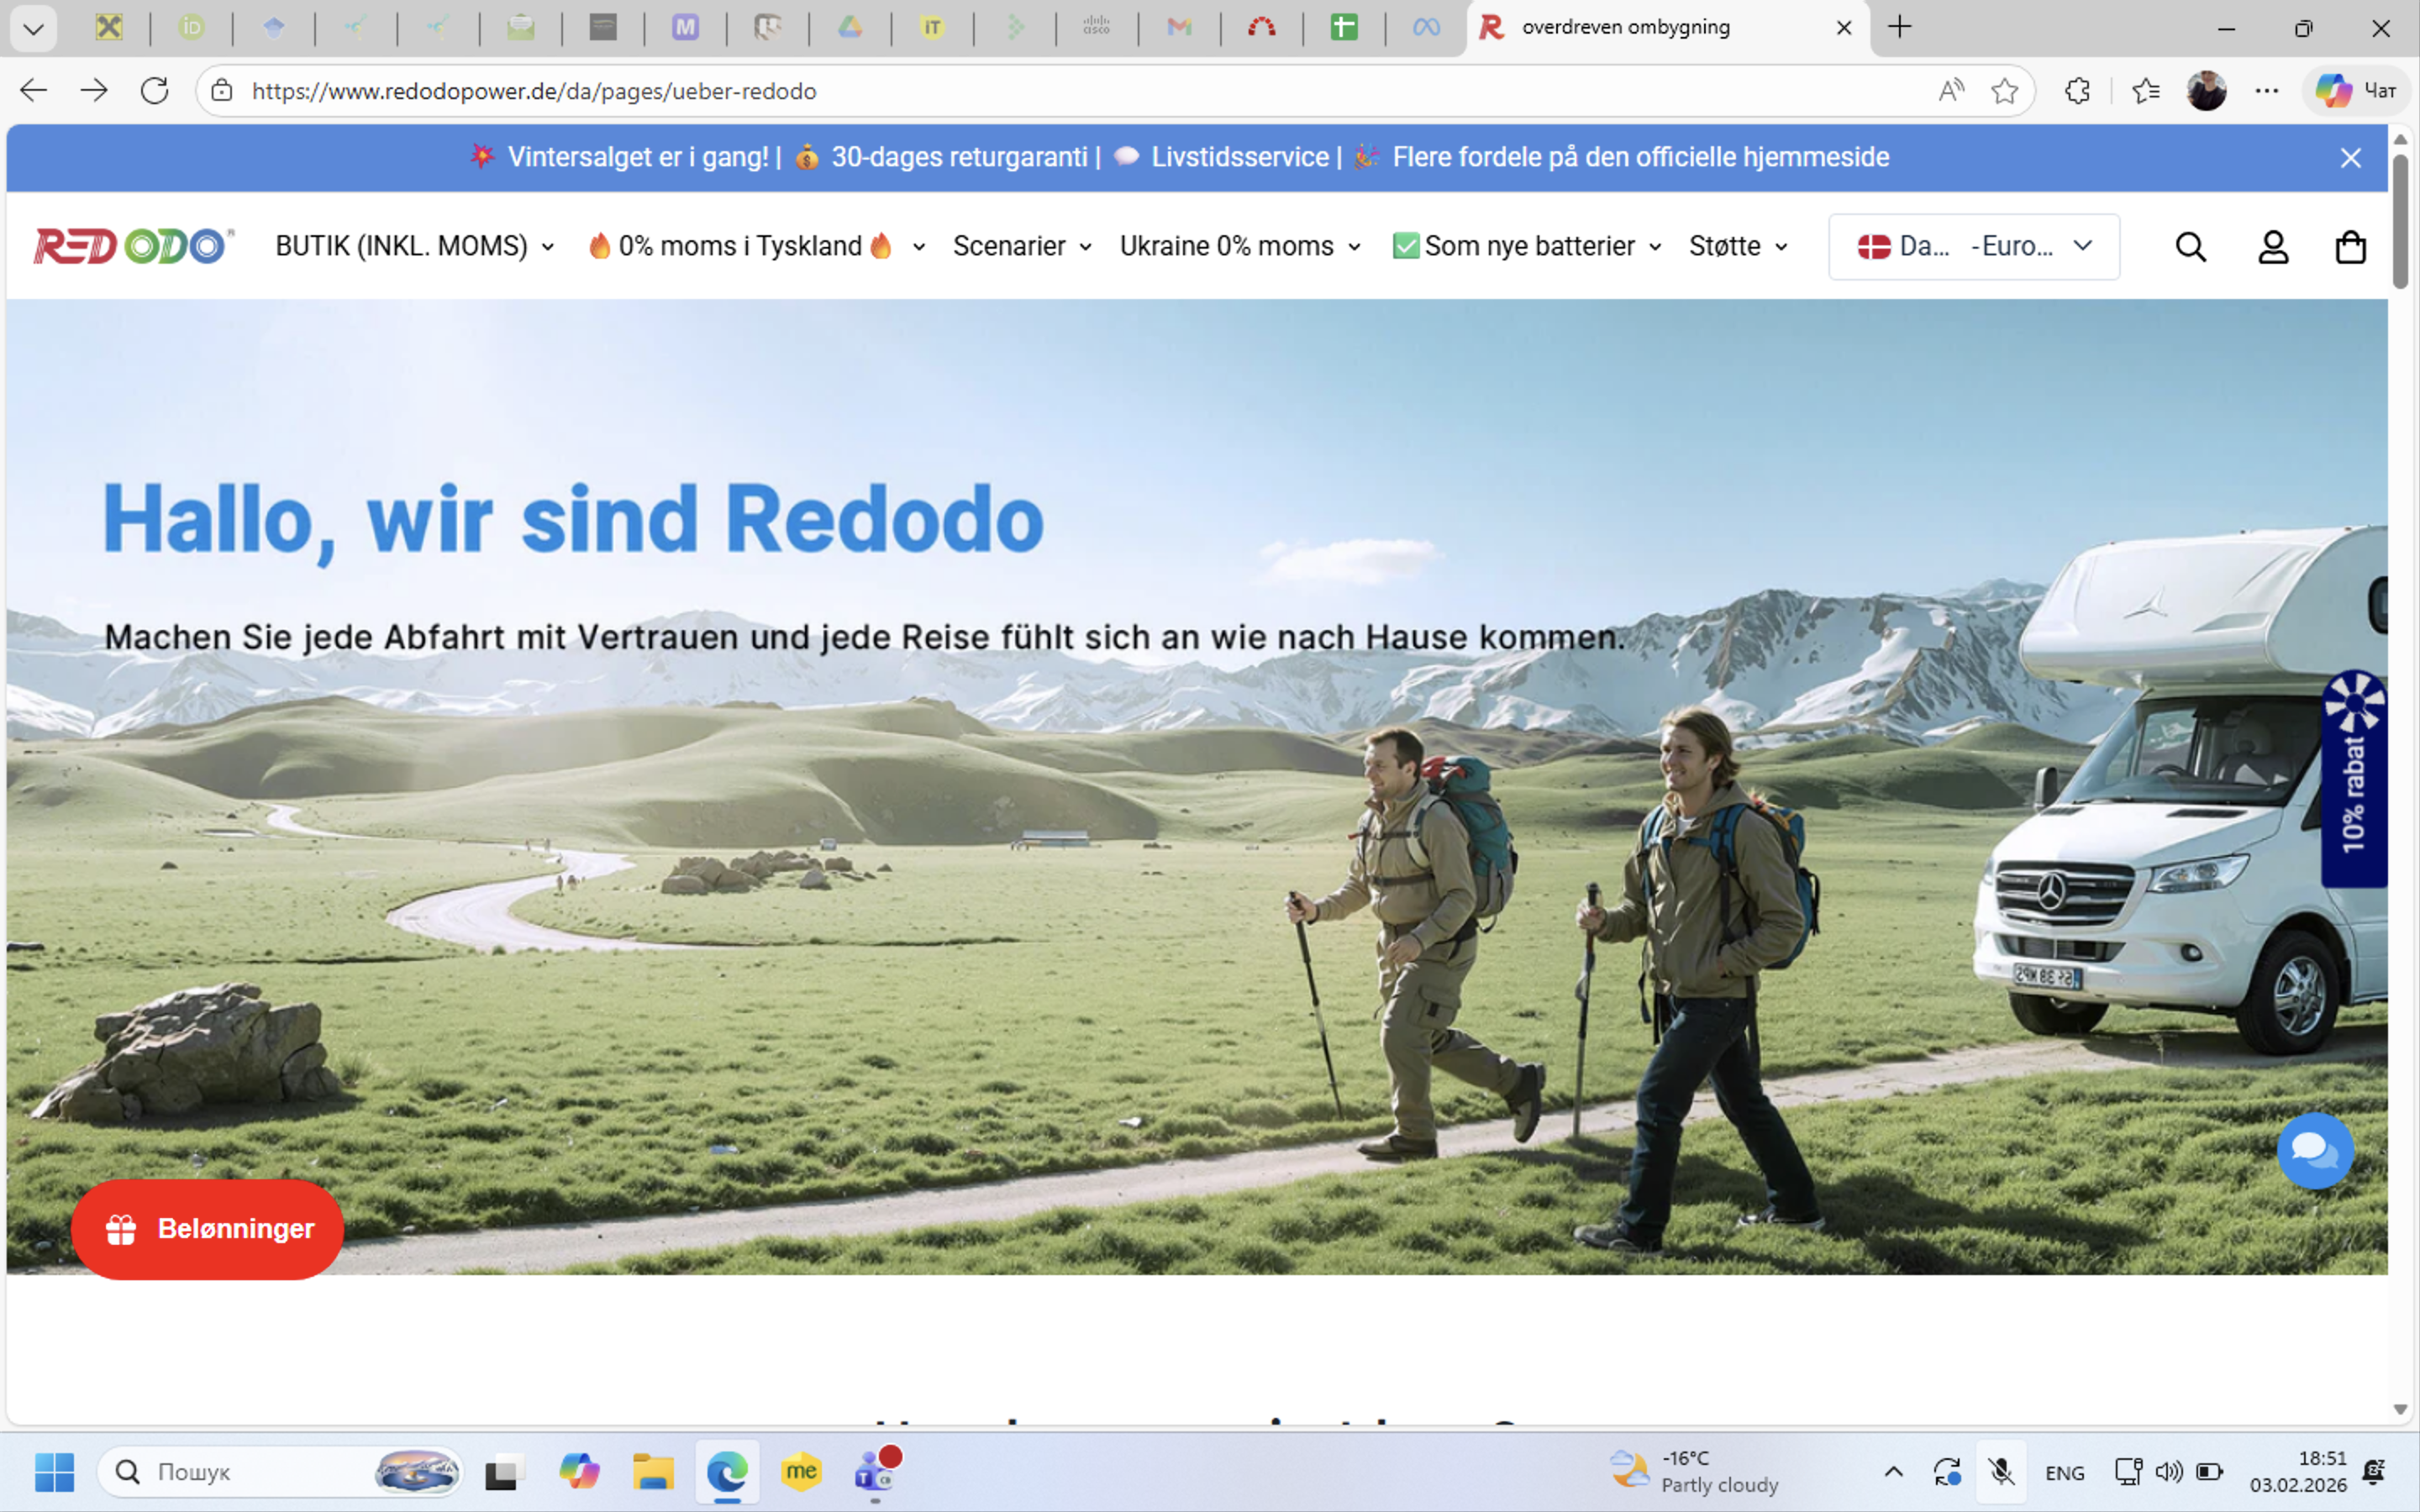Click the page vertical scrollbar thumb
Image resolution: width=2420 pixels, height=1512 pixels.
2400,220
